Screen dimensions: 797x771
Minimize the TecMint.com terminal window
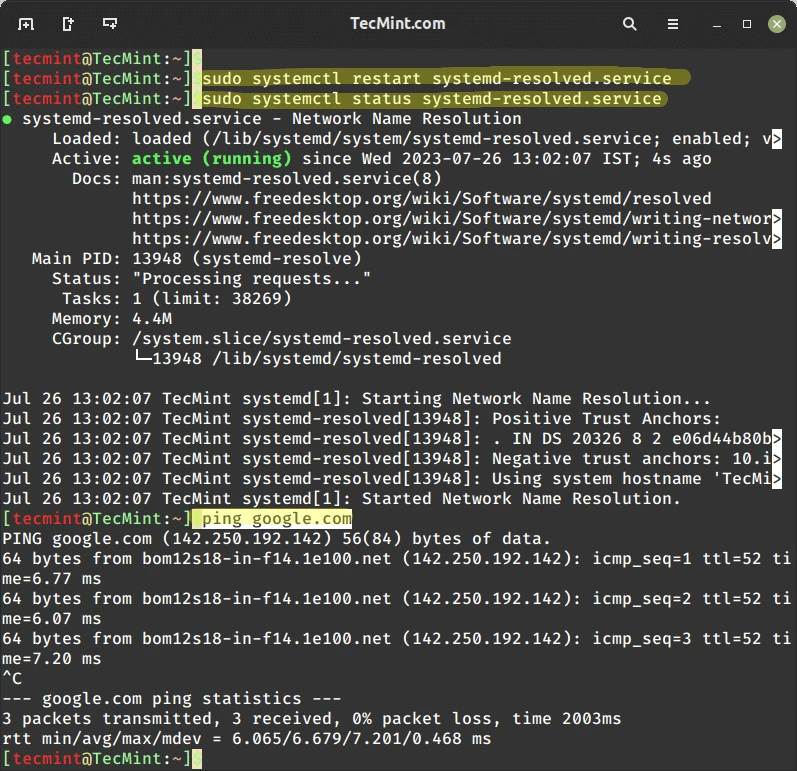point(717,24)
